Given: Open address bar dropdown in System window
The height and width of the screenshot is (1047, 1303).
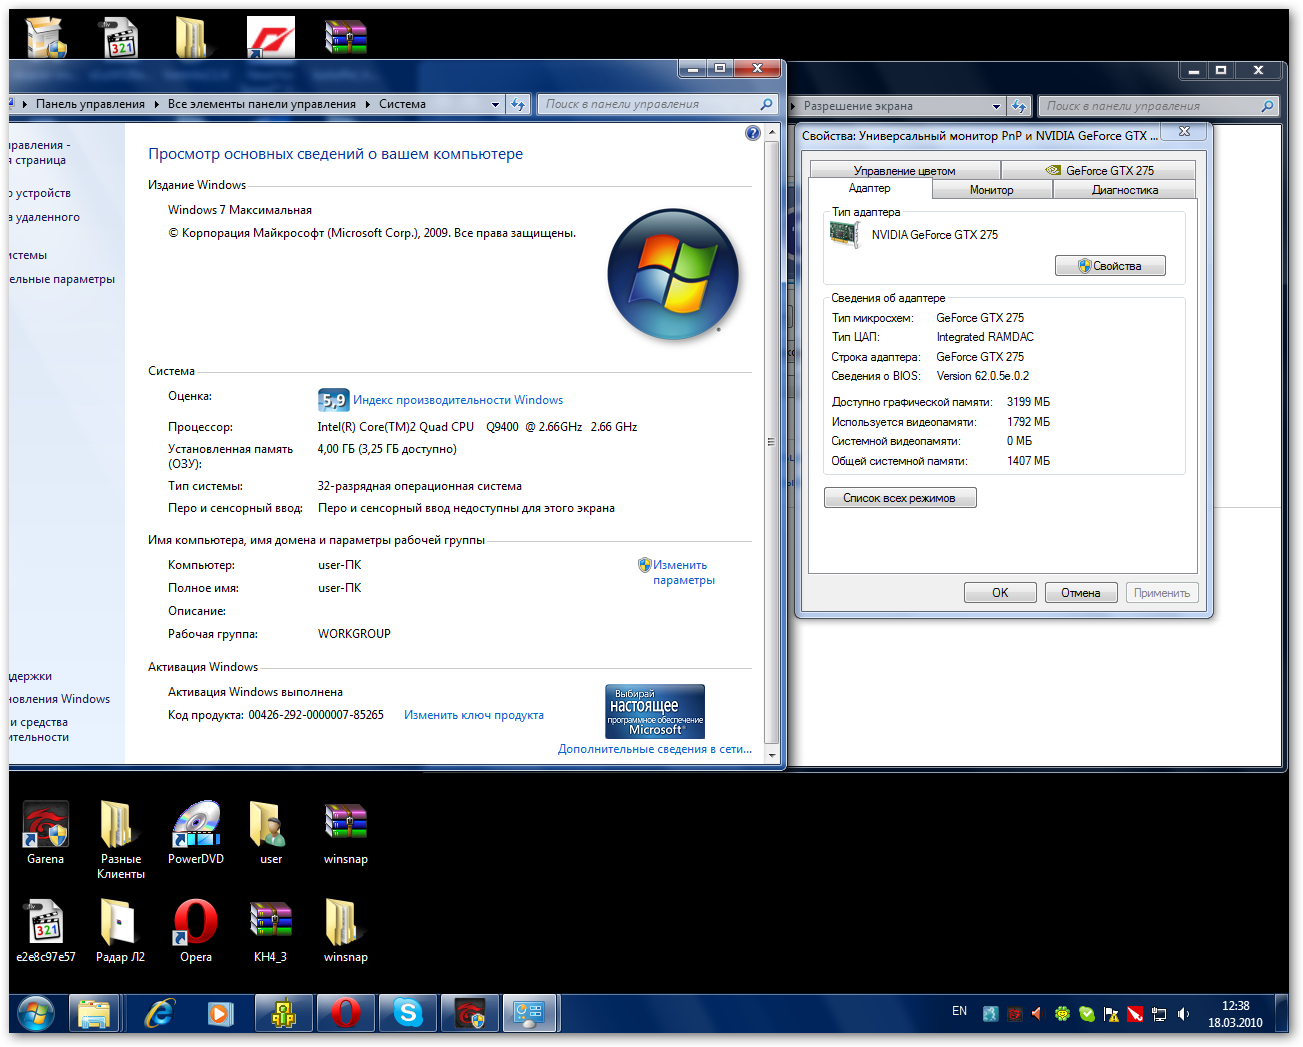Looking at the screenshot, I should click(495, 104).
